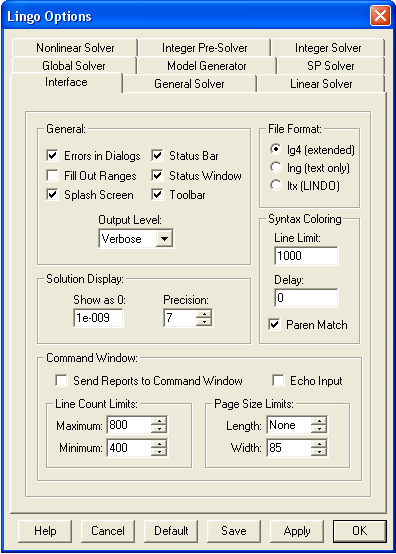This screenshot has width=396, height=554.
Task: Disable the Paren Match checkbox
Action: tap(274, 324)
